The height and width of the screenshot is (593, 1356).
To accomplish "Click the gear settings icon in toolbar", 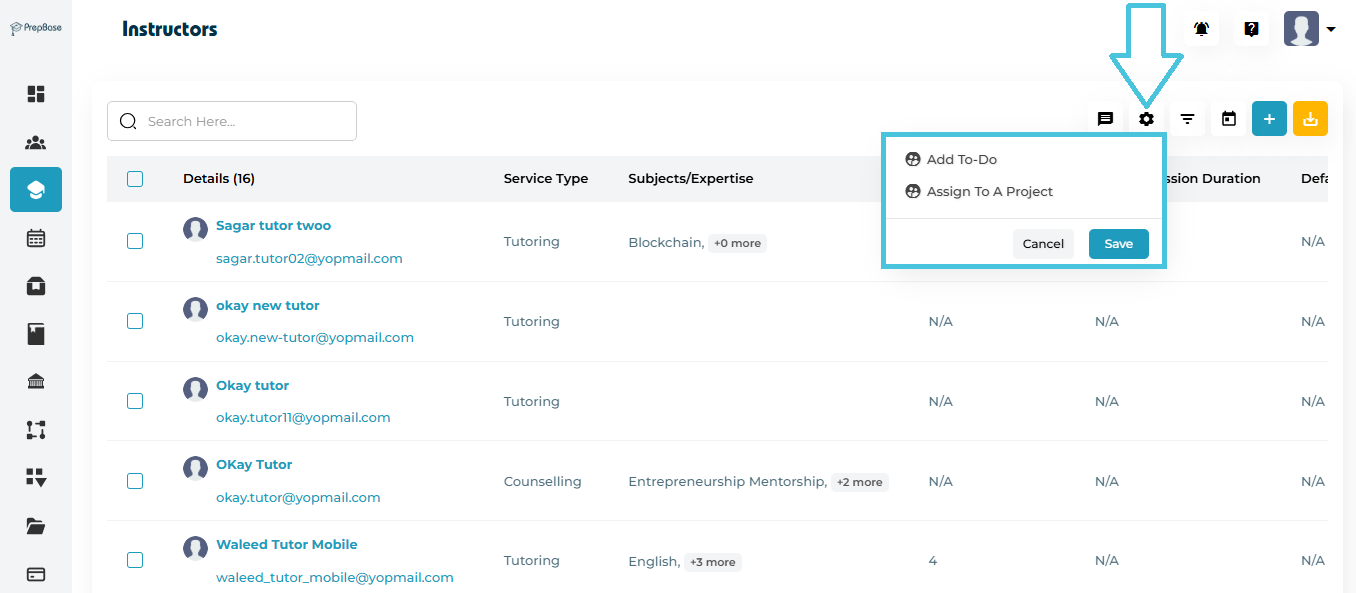I will click(1146, 119).
